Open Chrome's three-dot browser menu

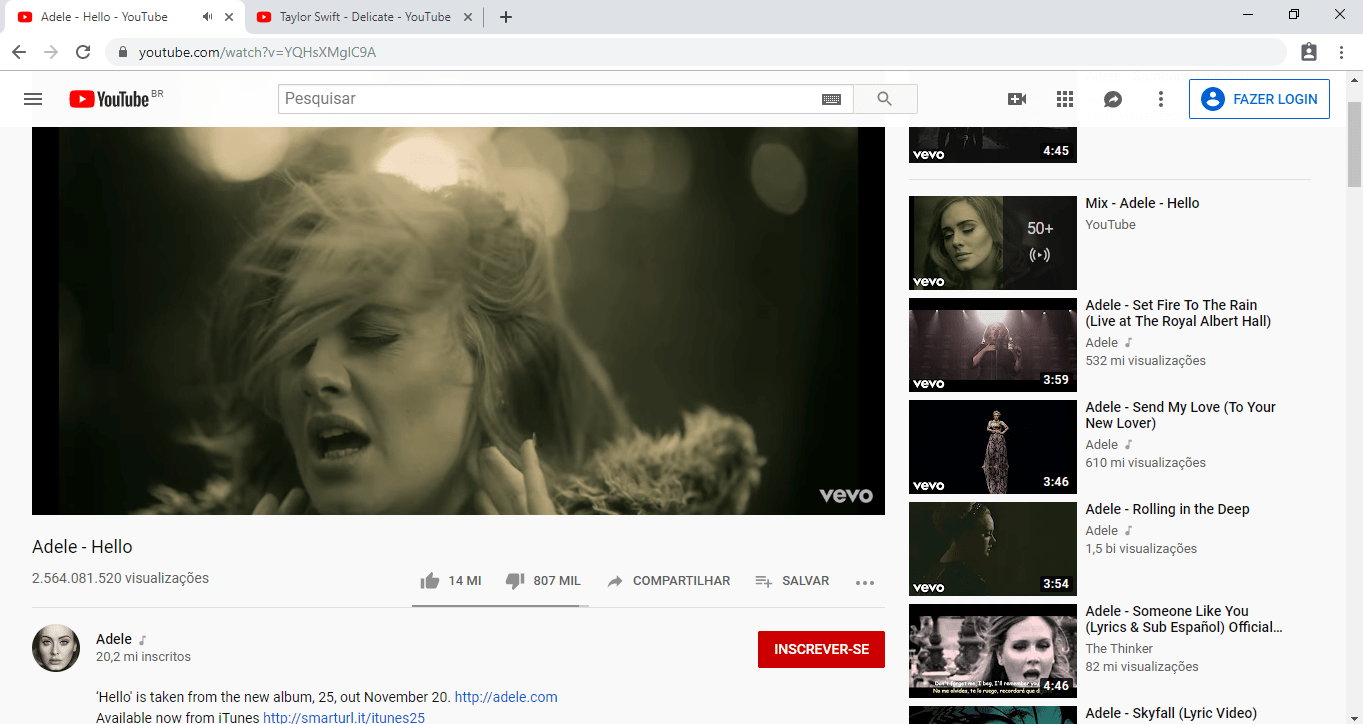[x=1341, y=52]
